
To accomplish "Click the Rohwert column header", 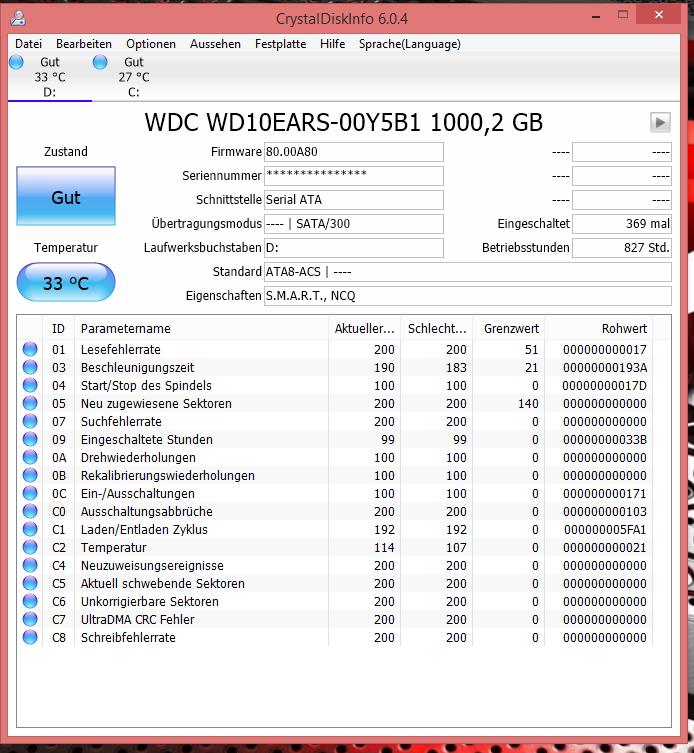I will pyautogui.click(x=598, y=328).
